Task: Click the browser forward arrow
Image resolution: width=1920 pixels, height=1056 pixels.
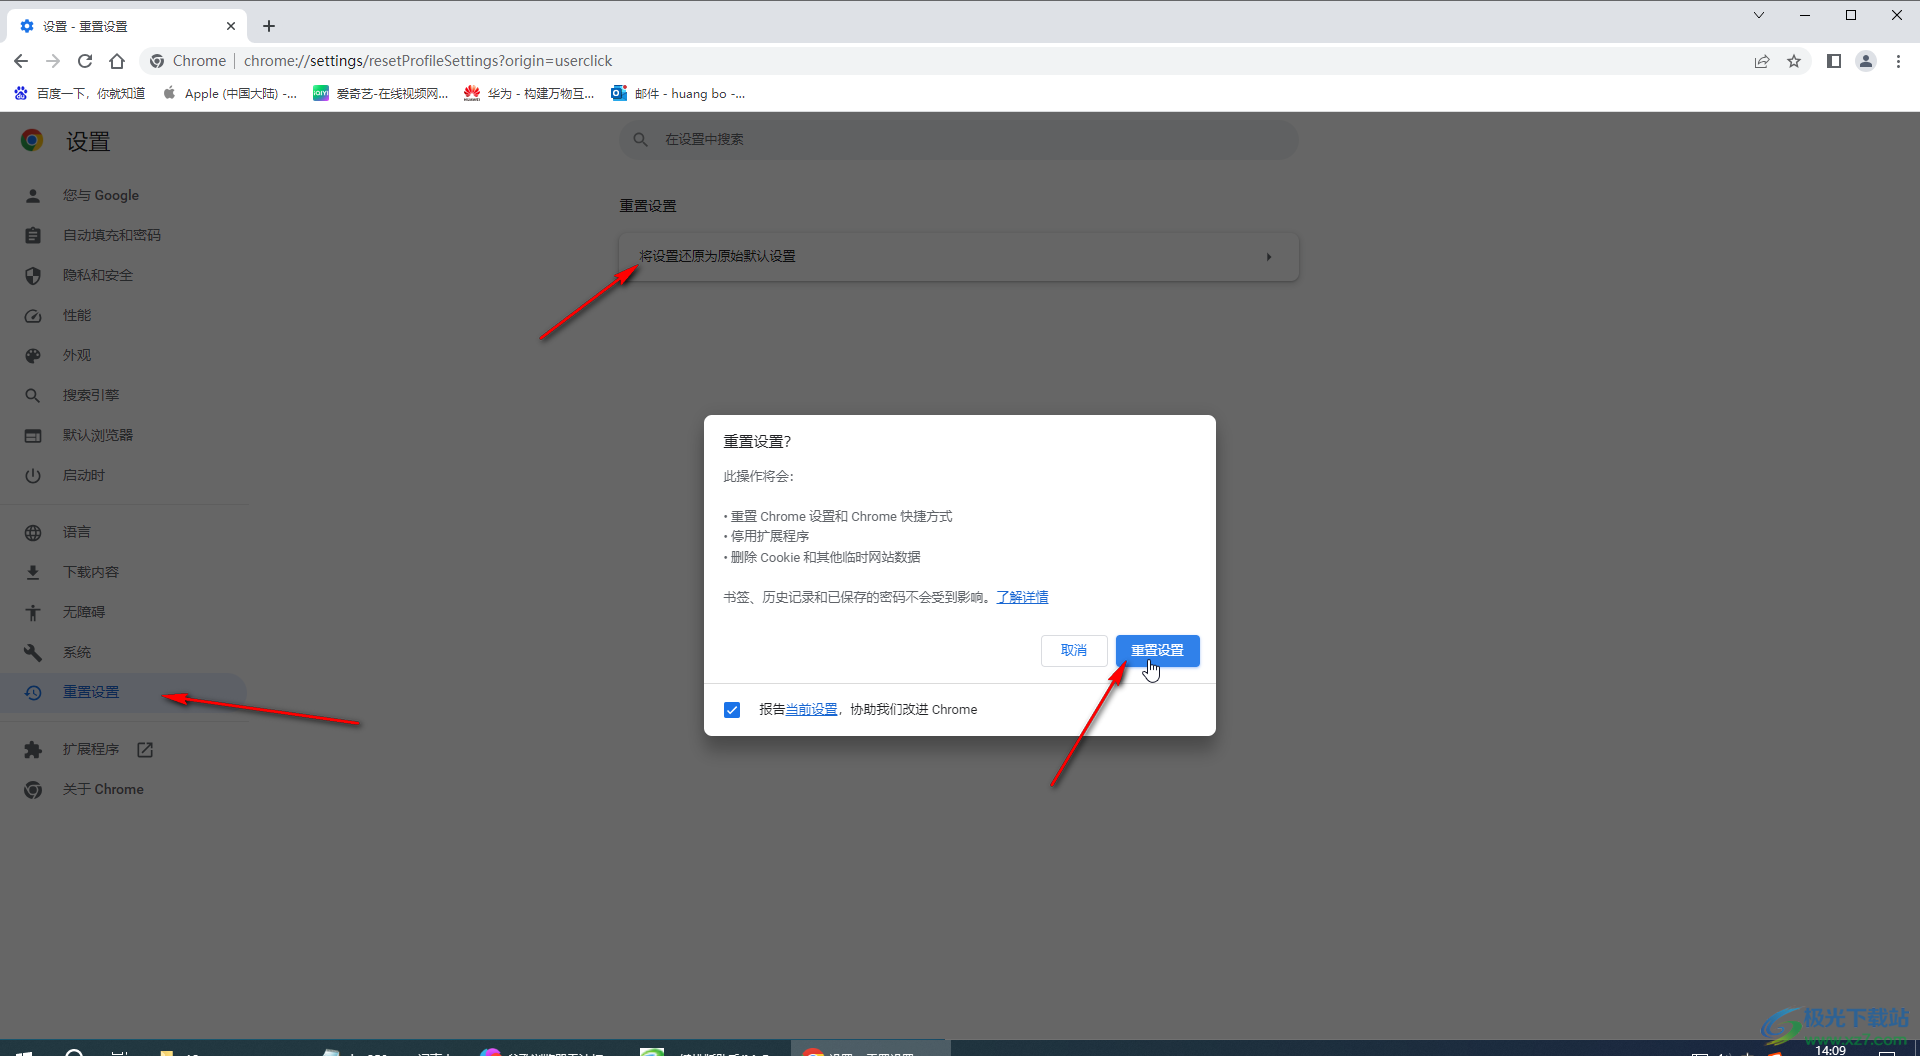Action: coord(53,61)
